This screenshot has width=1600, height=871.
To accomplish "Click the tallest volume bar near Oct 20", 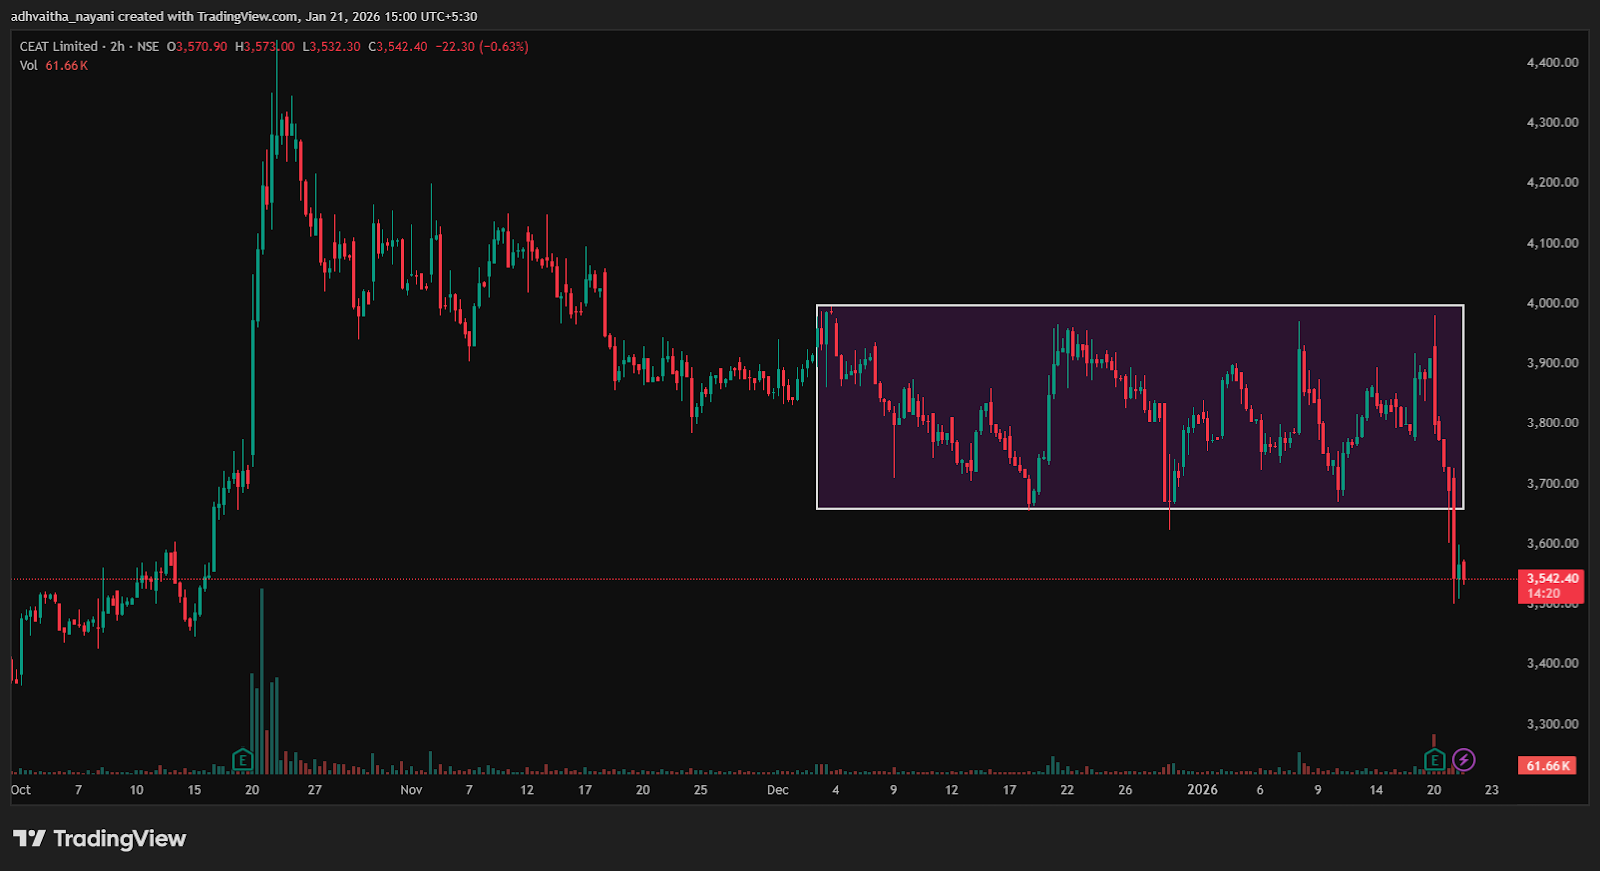I will click(262, 680).
